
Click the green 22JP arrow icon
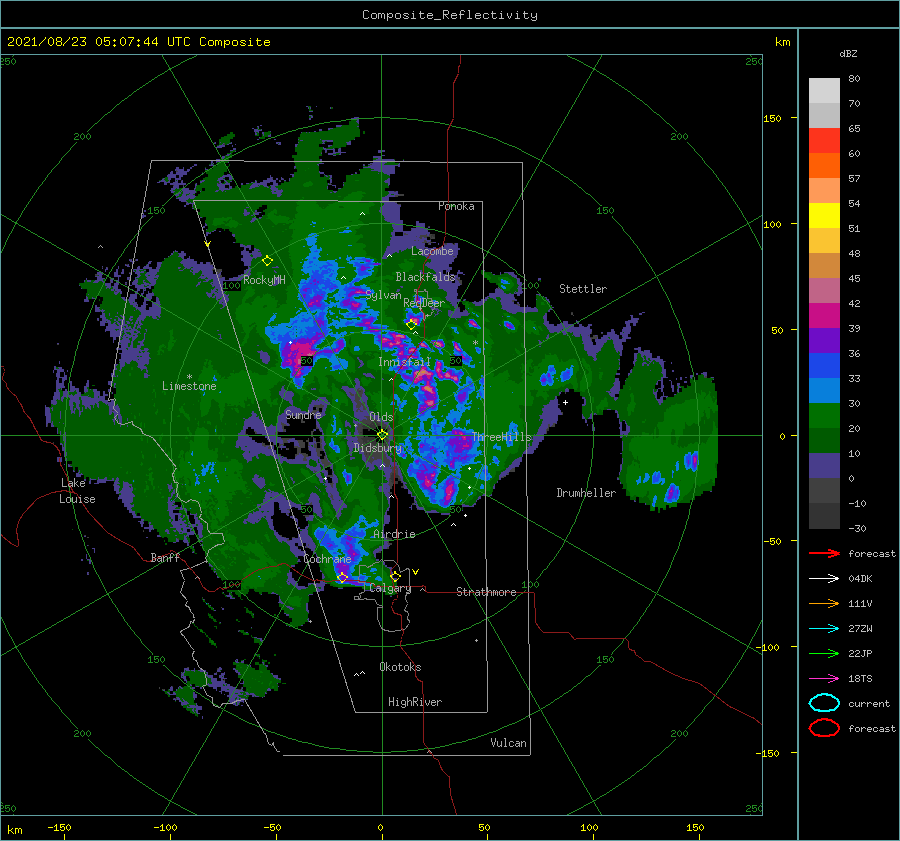(824, 653)
